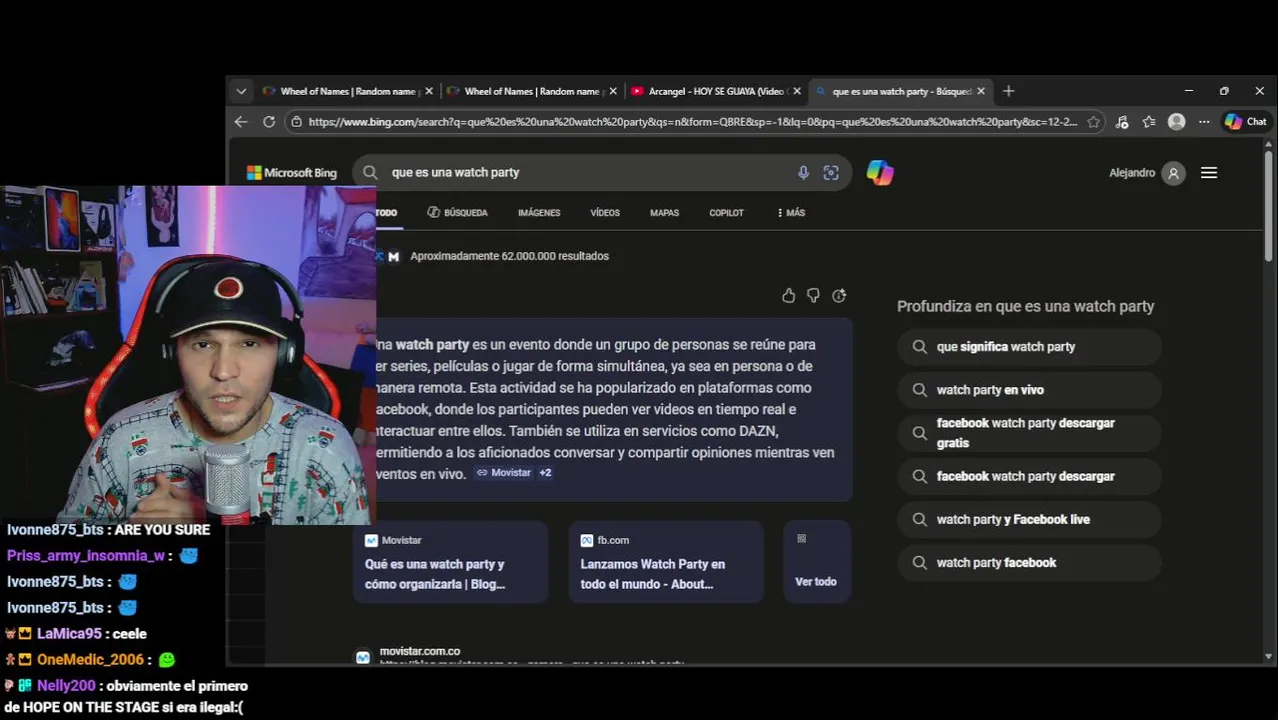Open Movistar card 'Qué es una watch party'
The image size is (1278, 720).
(450, 562)
